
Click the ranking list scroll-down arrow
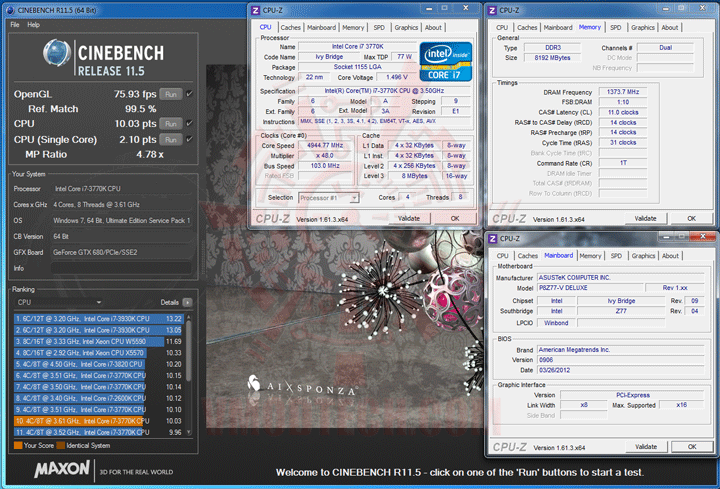[x=189, y=433]
